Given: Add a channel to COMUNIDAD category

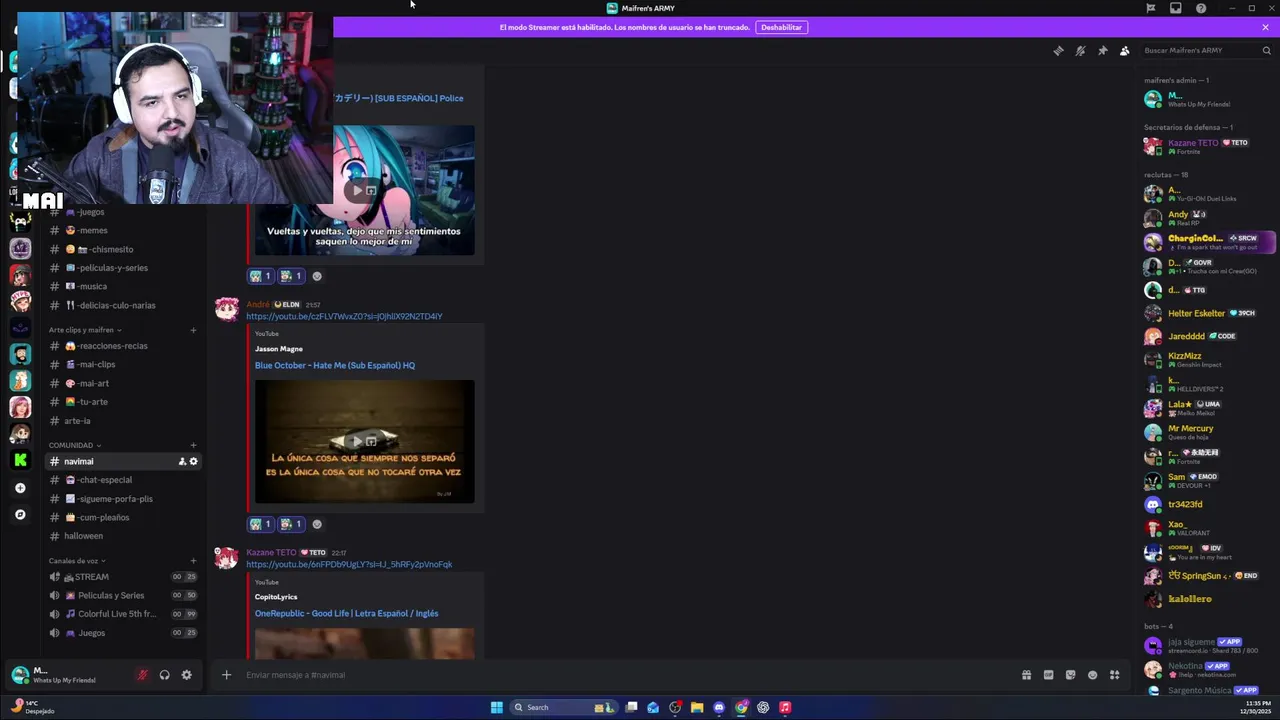Looking at the screenshot, I should (193, 445).
